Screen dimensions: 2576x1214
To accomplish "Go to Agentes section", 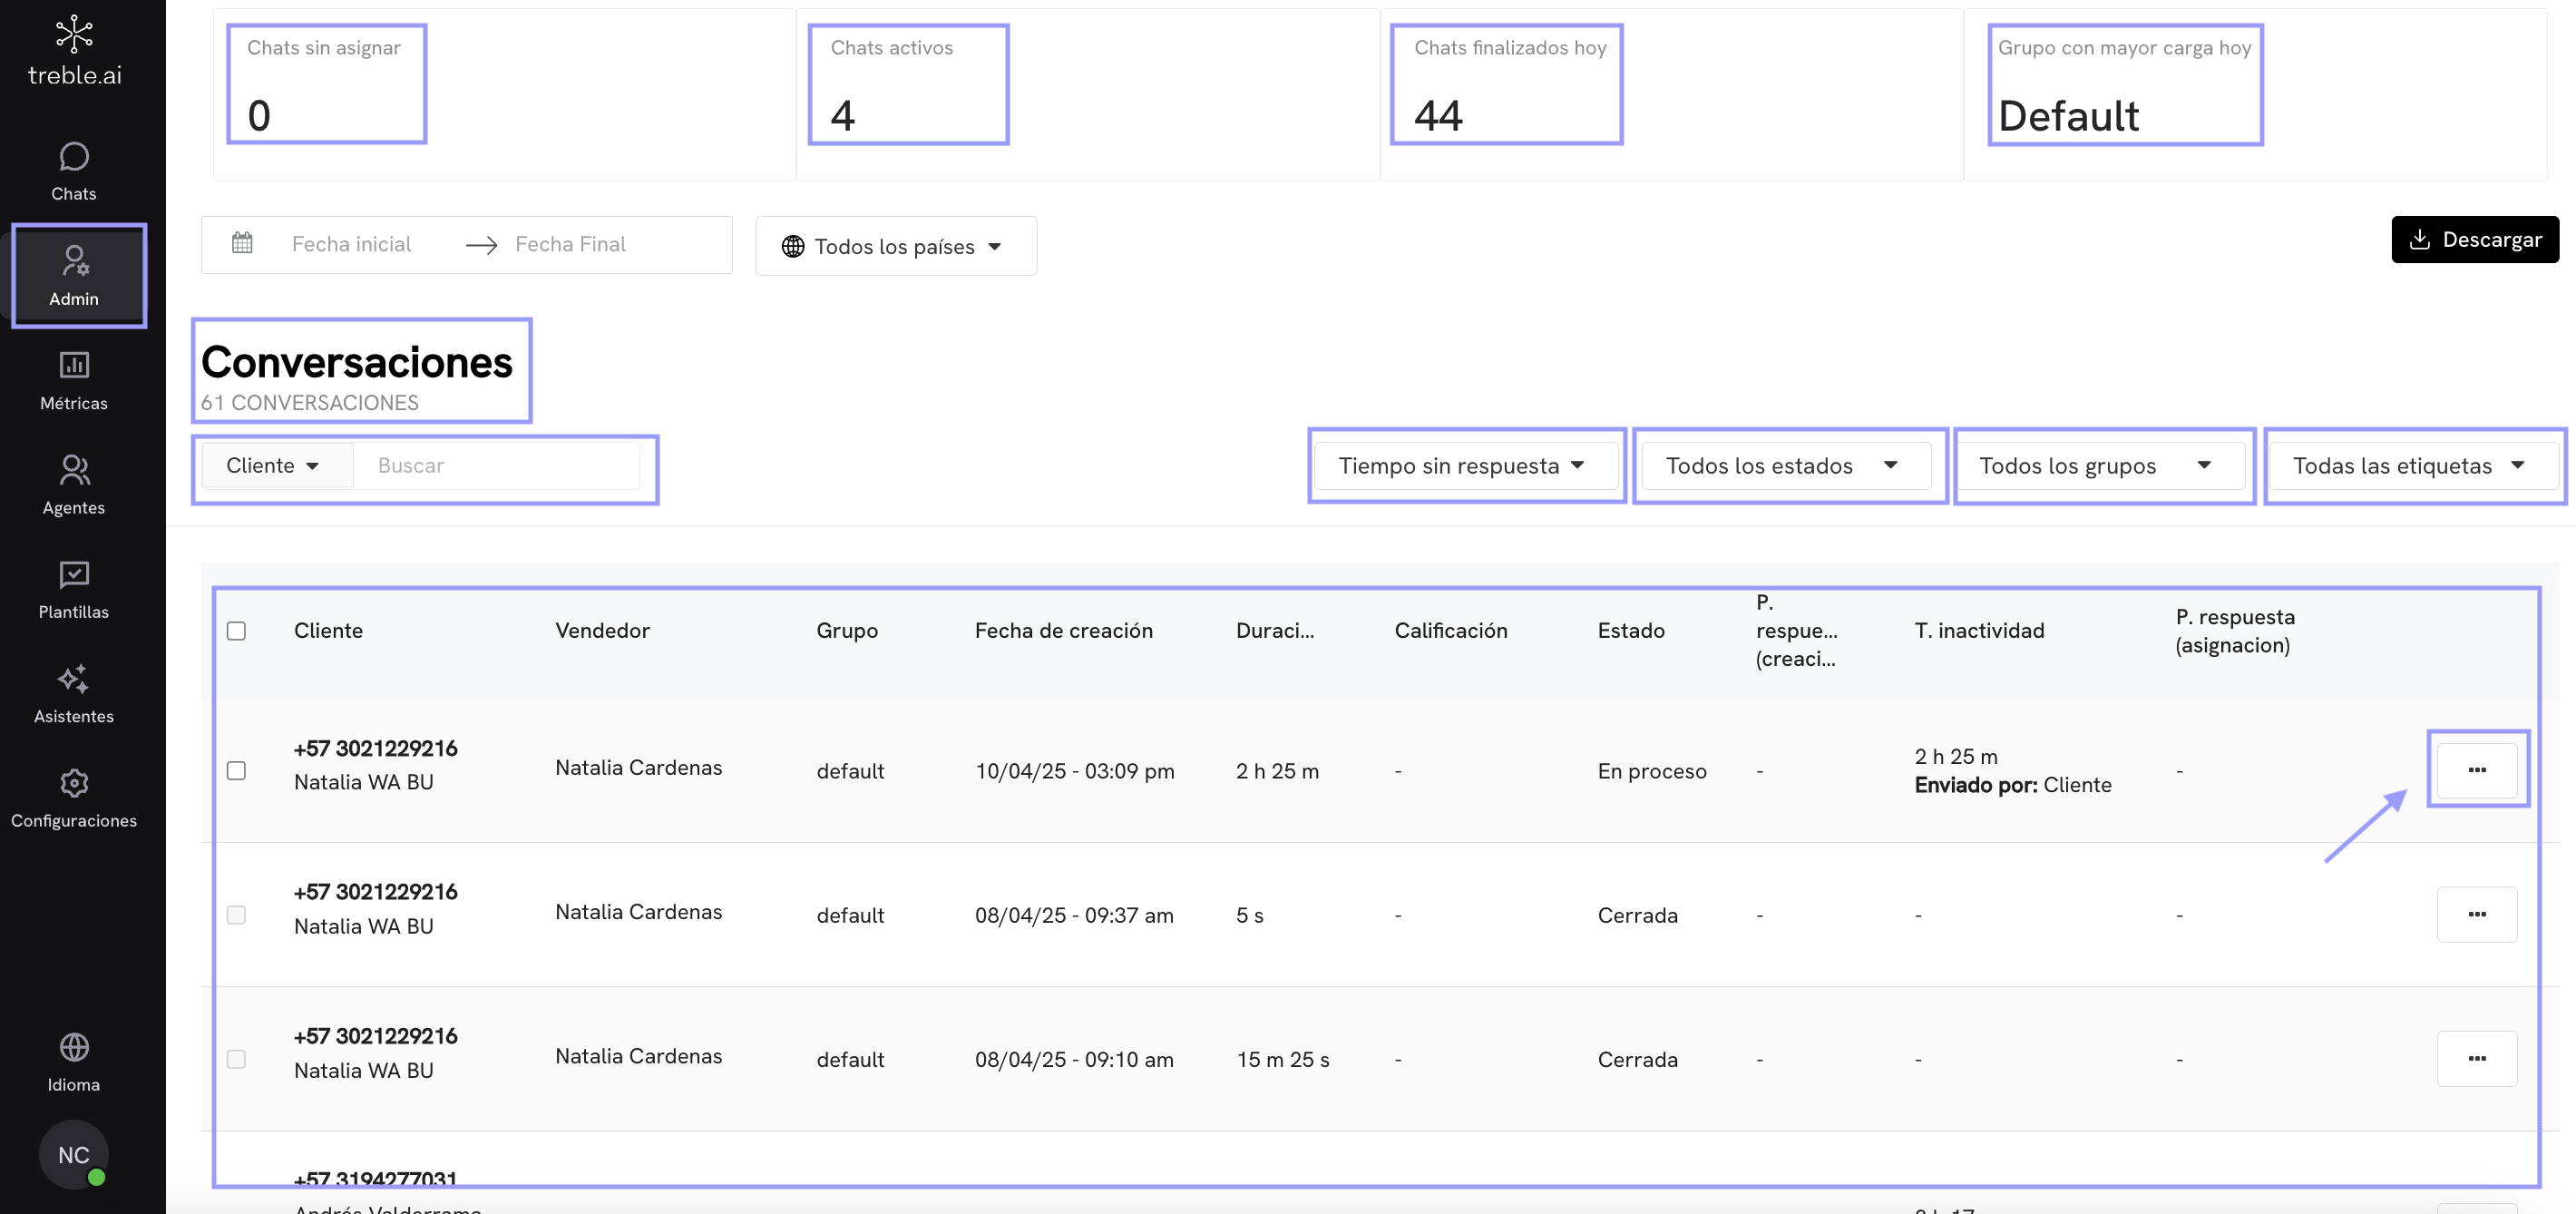I will tap(74, 485).
